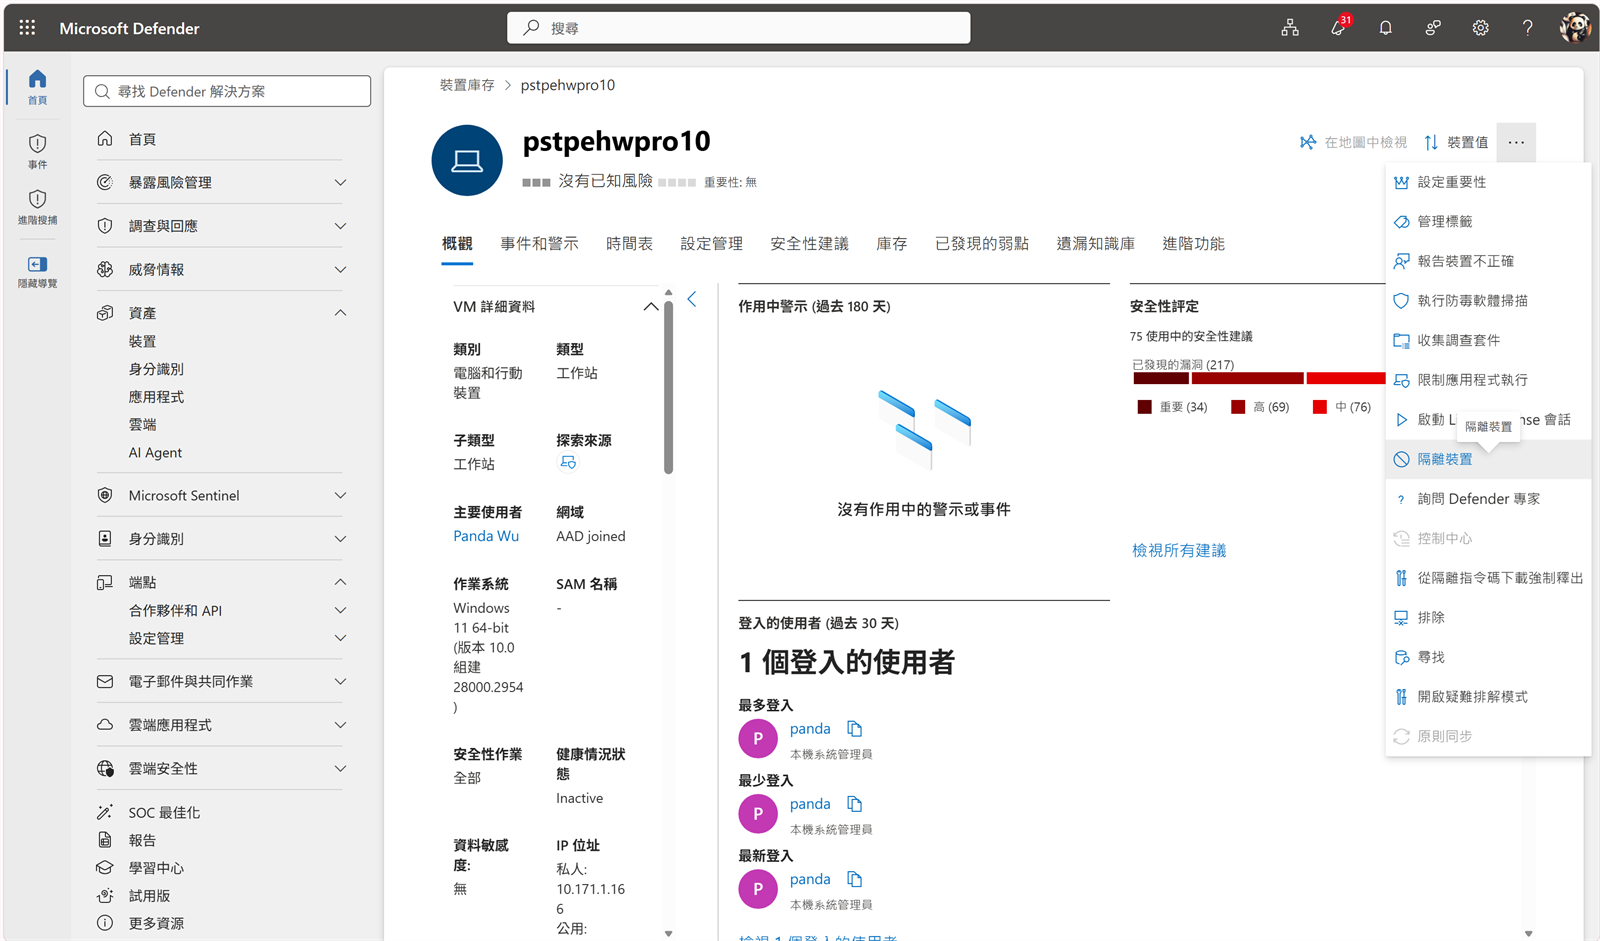Viewport: 1600px width, 941px height.
Task: Collapse the details pane with left chevron
Action: tap(692, 299)
